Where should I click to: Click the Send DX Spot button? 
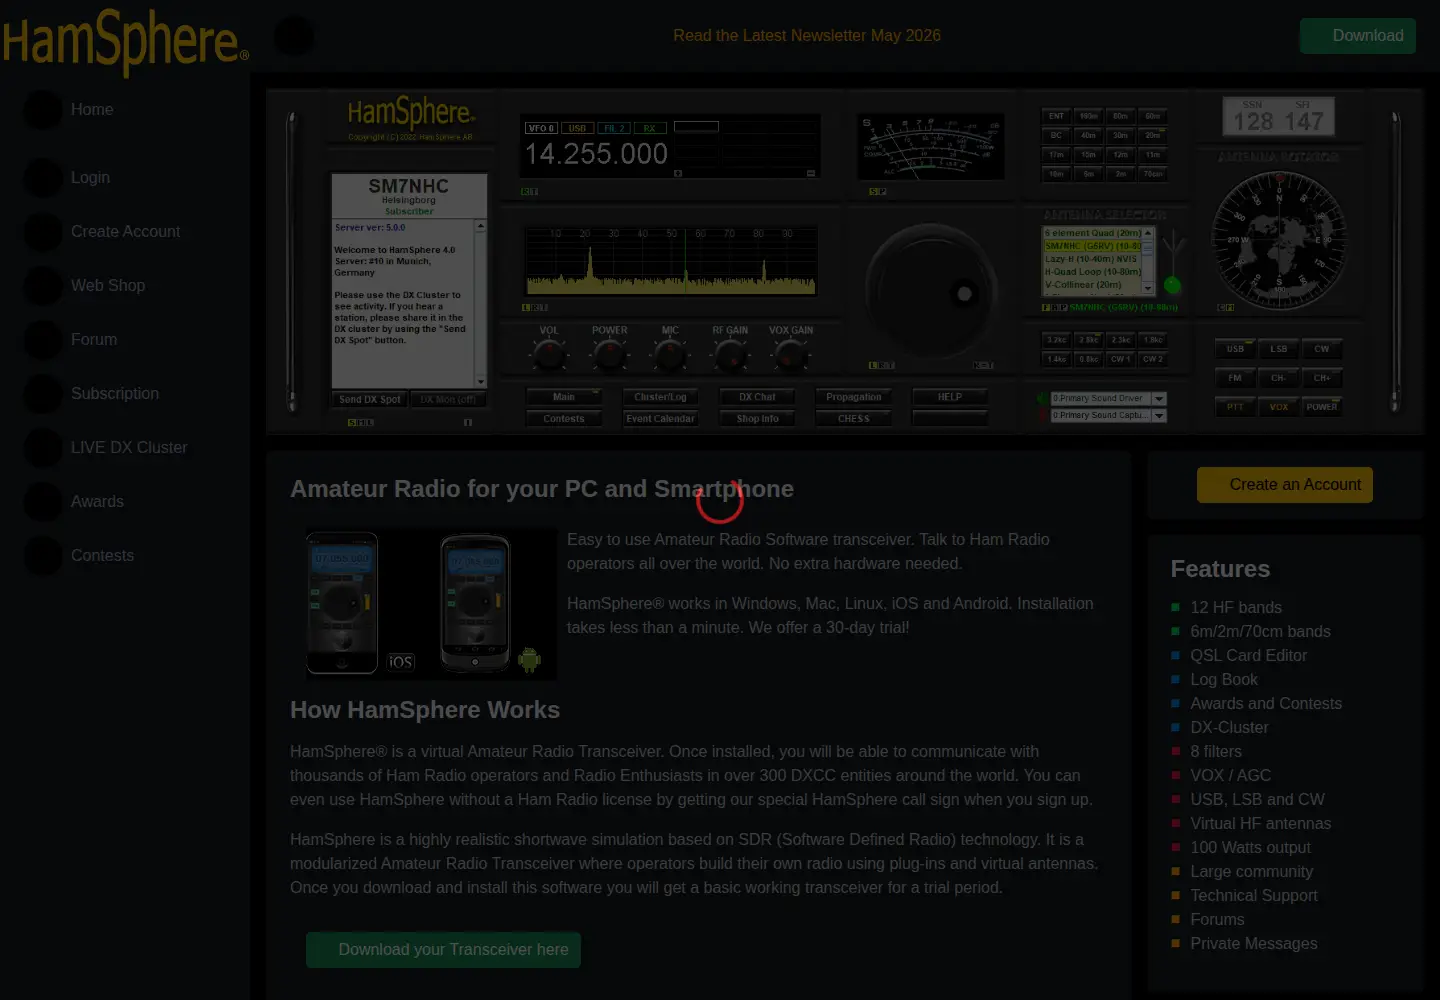point(369,400)
